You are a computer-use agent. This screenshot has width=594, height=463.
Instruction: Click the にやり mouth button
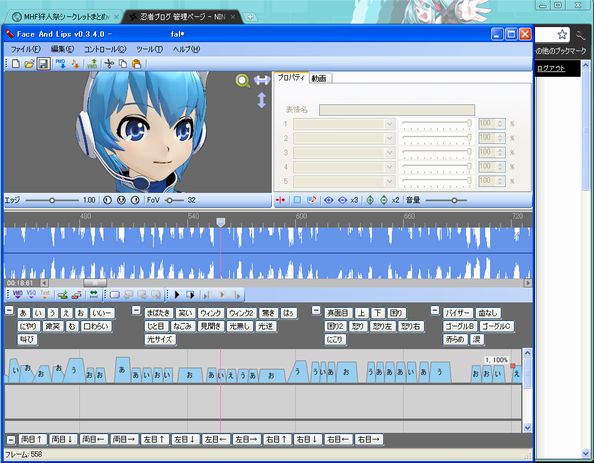[28, 326]
